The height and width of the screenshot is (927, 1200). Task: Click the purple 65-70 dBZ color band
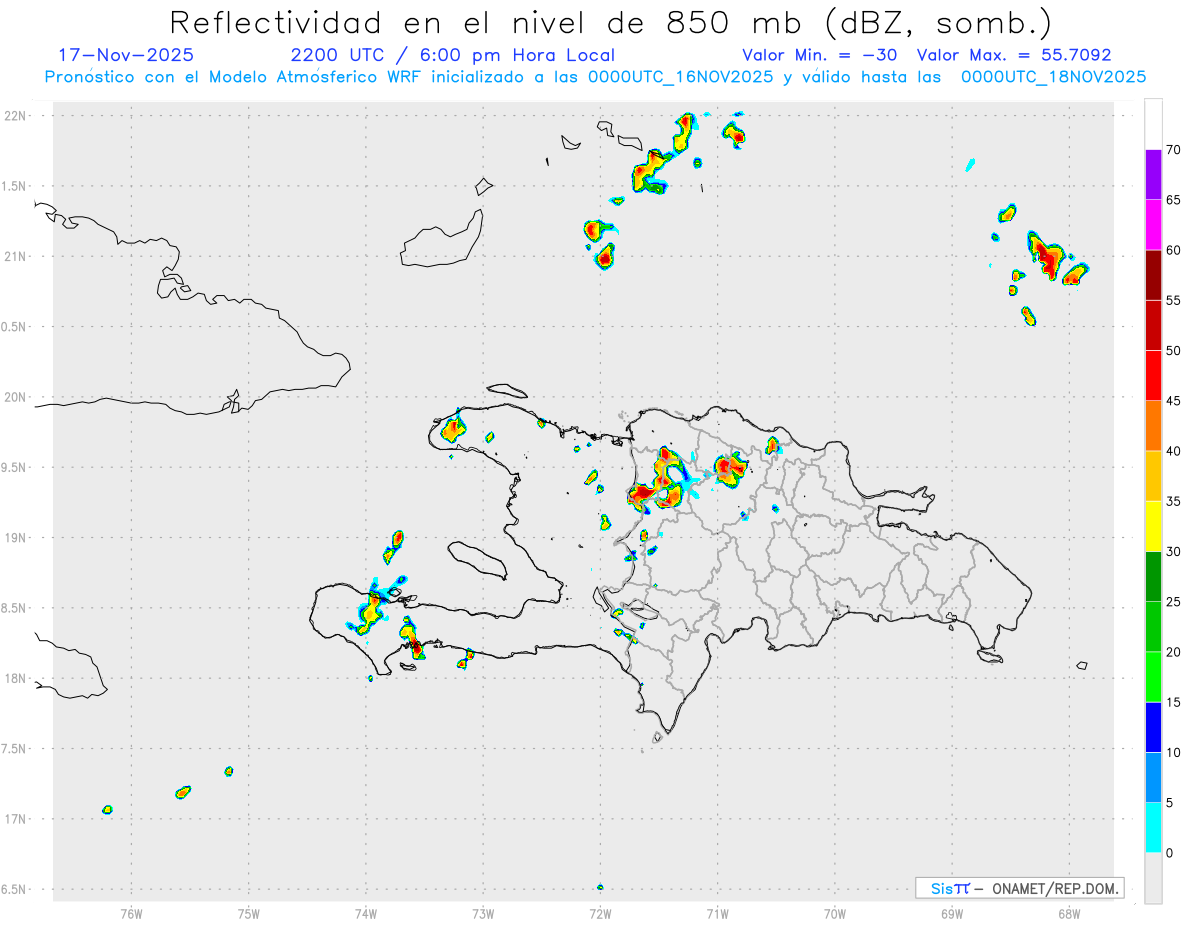coord(1153,175)
